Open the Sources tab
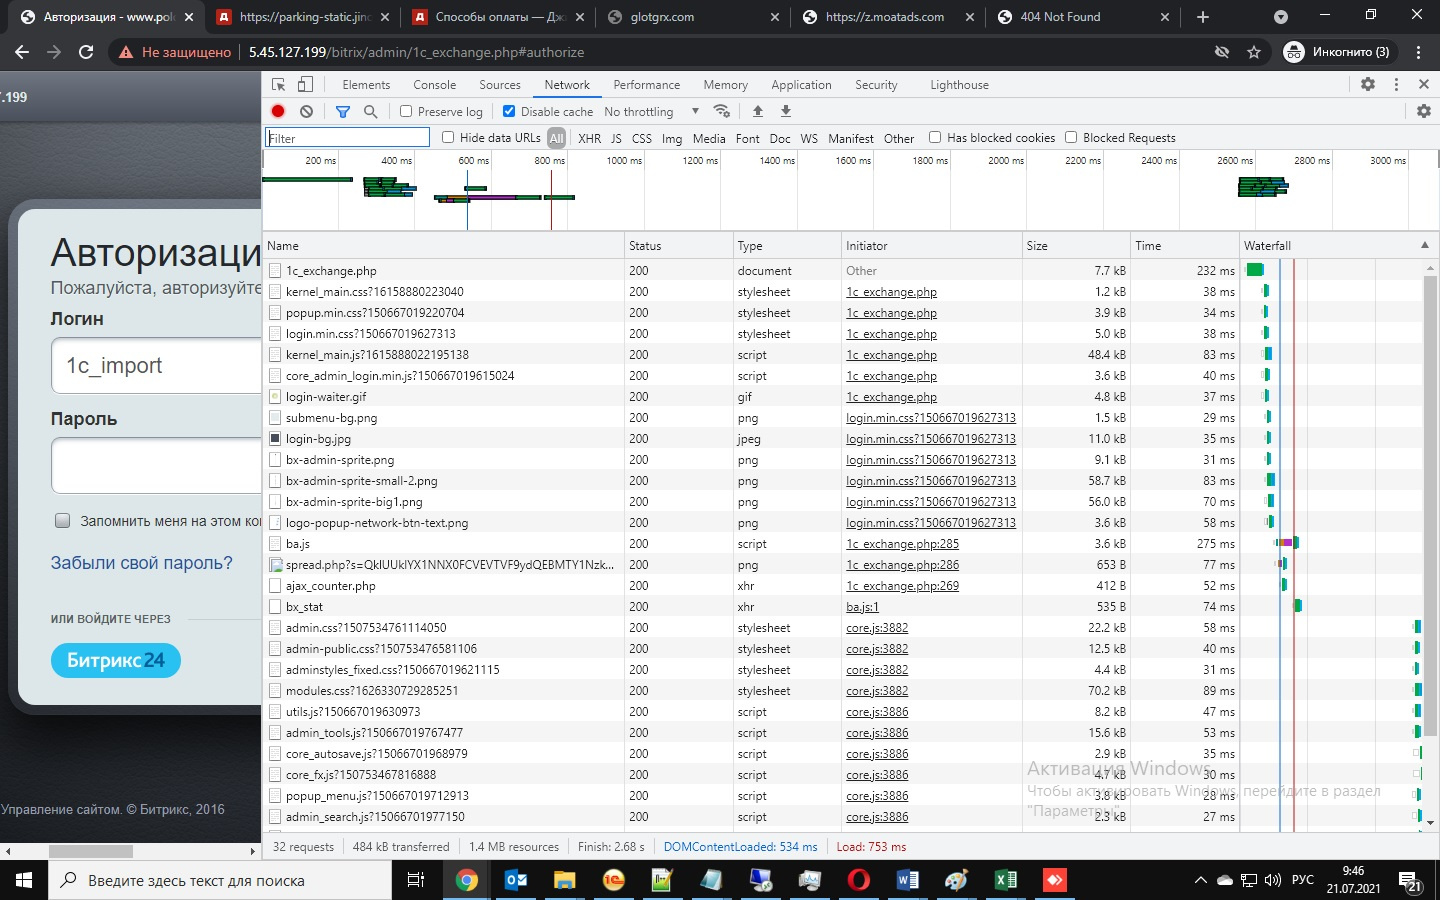1442x900 pixels. [x=500, y=85]
